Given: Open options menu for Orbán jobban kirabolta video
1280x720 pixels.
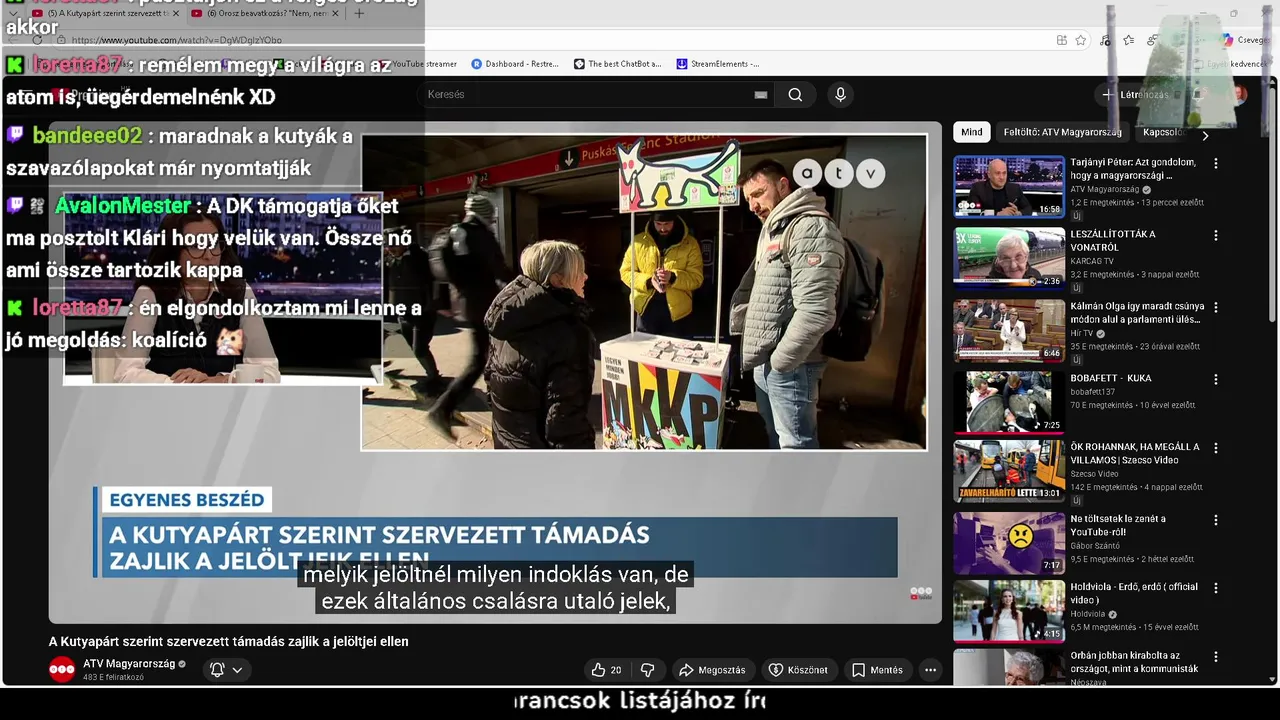Looking at the screenshot, I should [1216, 657].
